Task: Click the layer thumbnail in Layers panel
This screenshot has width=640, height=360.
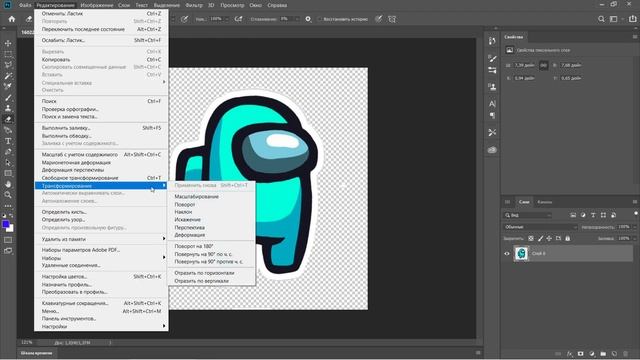Action: tap(521, 253)
